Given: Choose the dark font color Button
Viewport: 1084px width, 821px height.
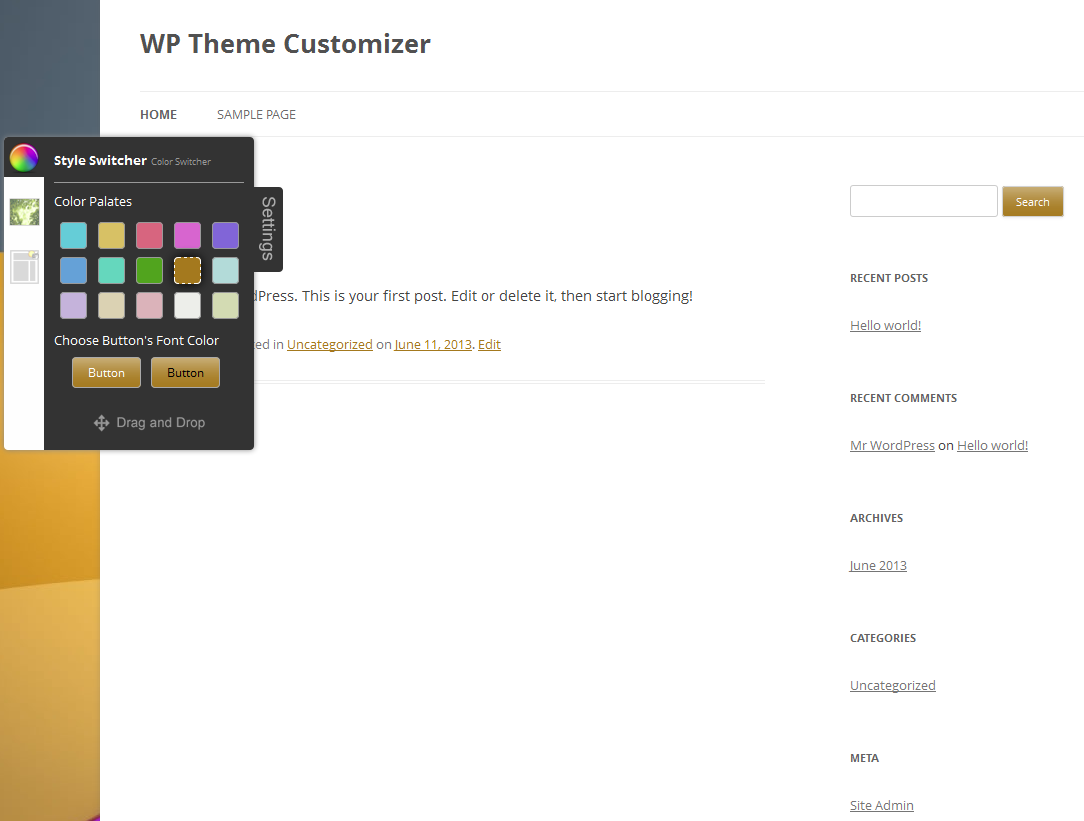Looking at the screenshot, I should tap(185, 372).
